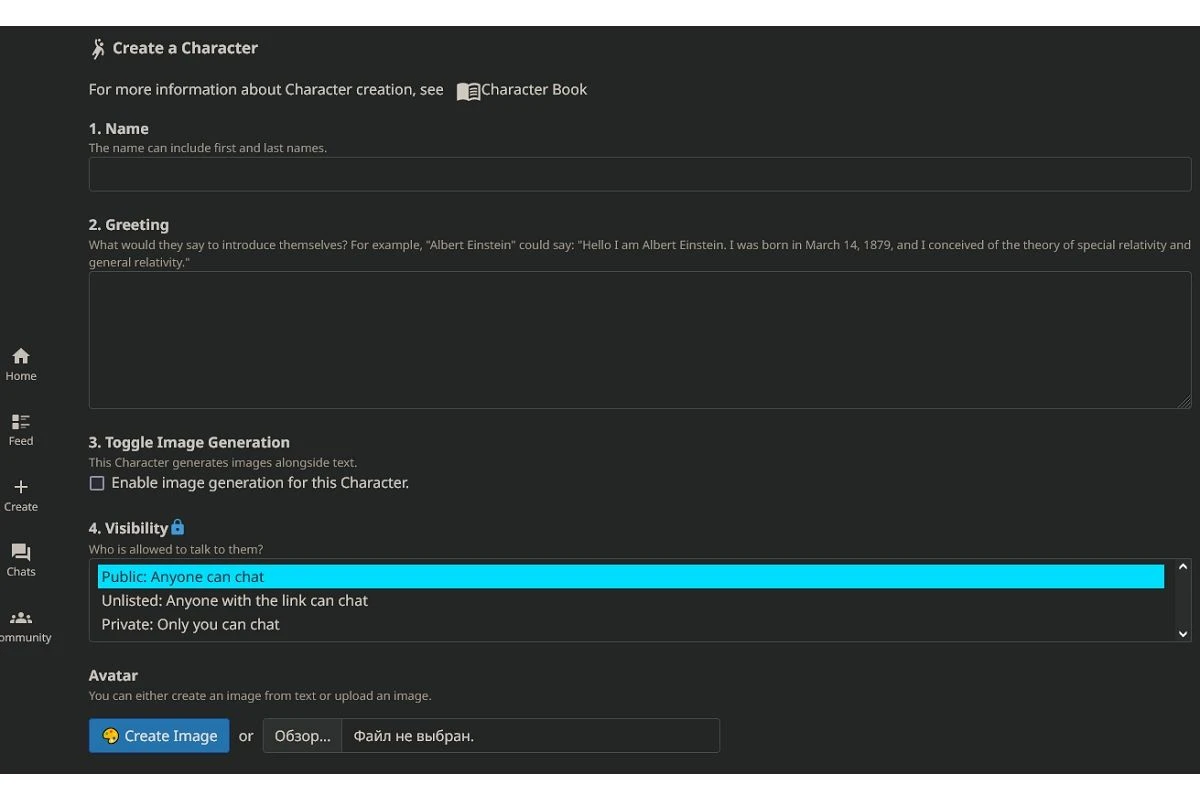1200x800 pixels.
Task: Click the 'Create a Character' title
Action: coord(185,48)
